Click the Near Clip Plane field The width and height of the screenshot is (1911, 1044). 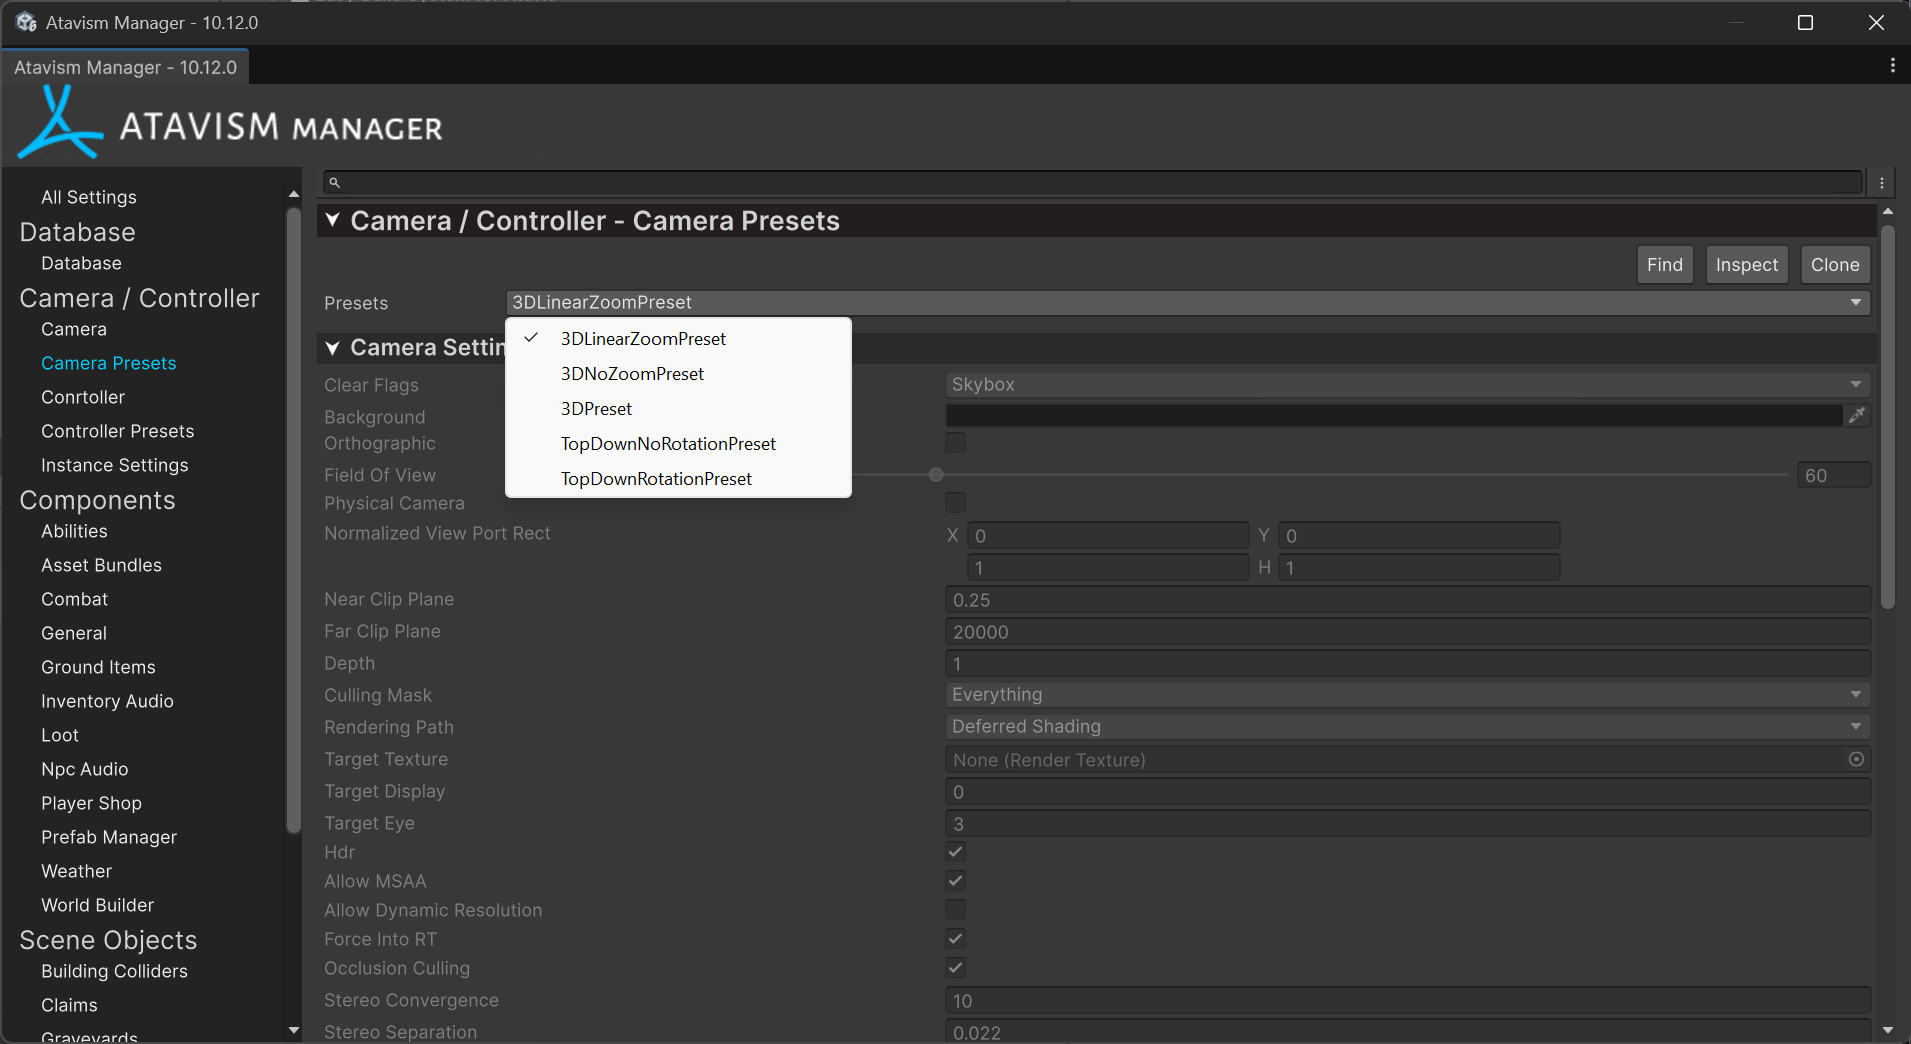point(1407,600)
